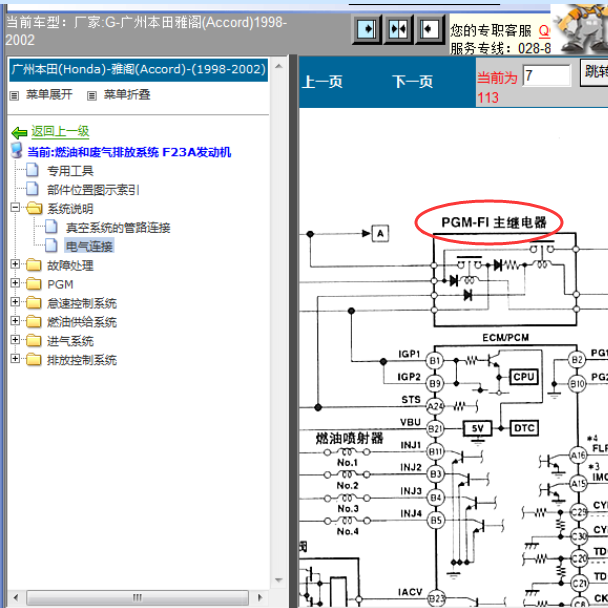
Task: Select the 怠速控制系统 folder label
Action: click(82, 303)
